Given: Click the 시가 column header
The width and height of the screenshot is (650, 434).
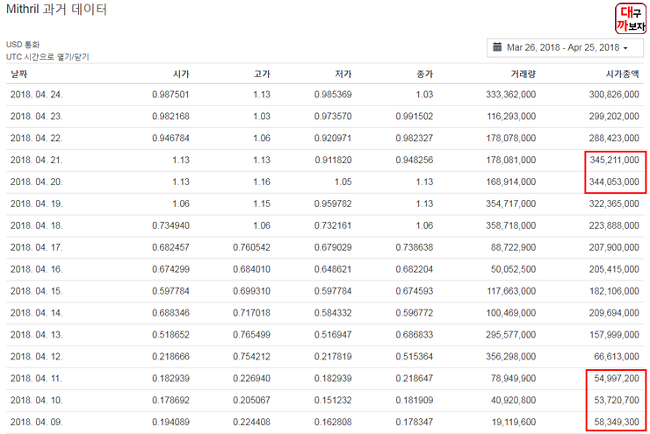Looking at the screenshot, I should pyautogui.click(x=181, y=74).
